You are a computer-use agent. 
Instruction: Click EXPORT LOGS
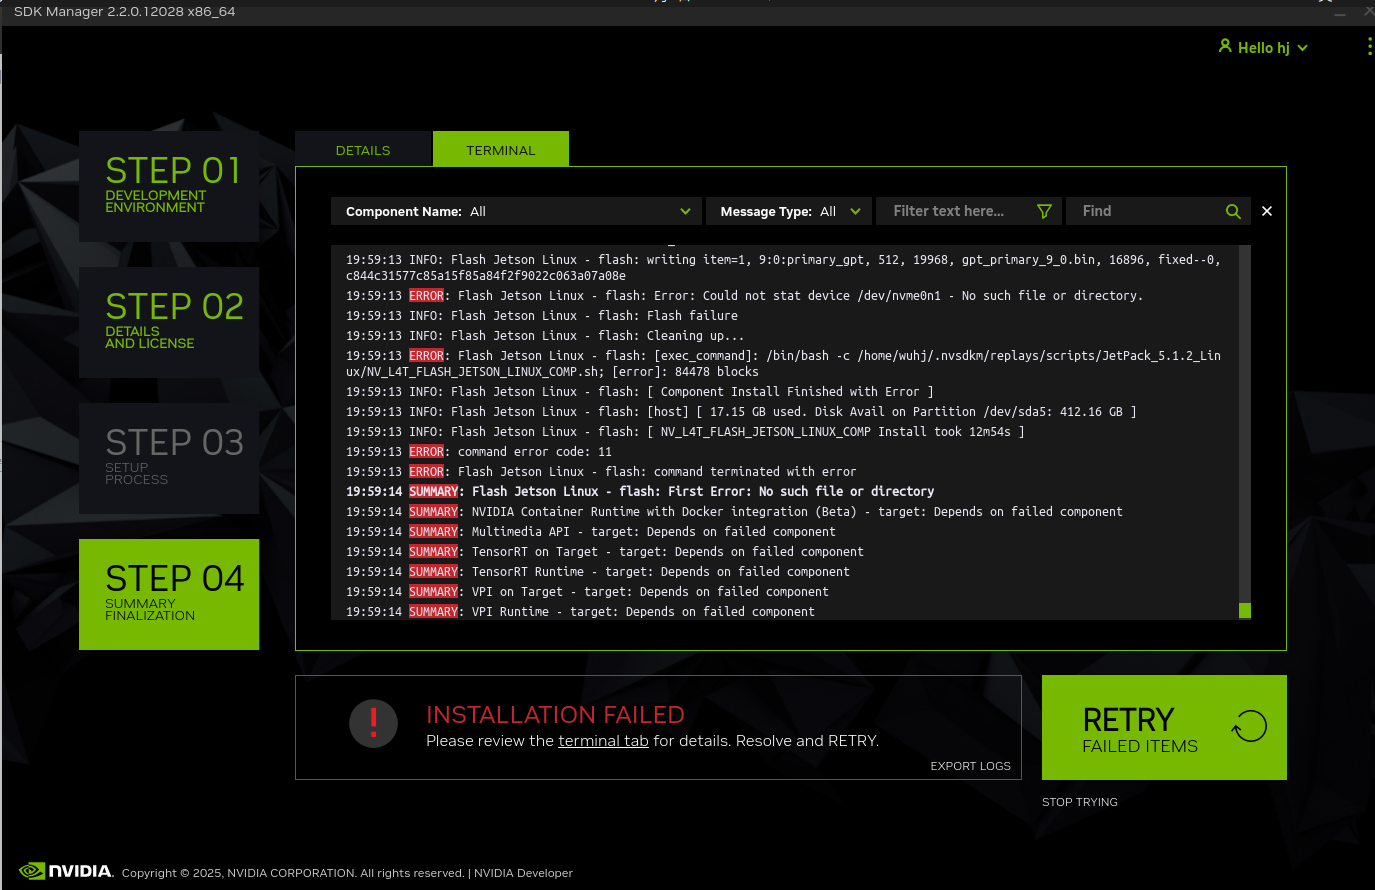(970, 766)
